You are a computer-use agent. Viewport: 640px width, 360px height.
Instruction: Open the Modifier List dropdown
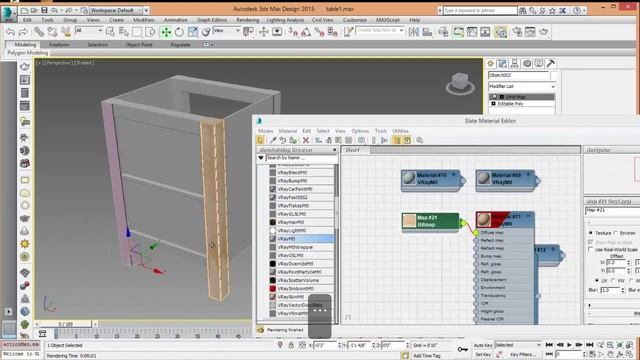[522, 87]
